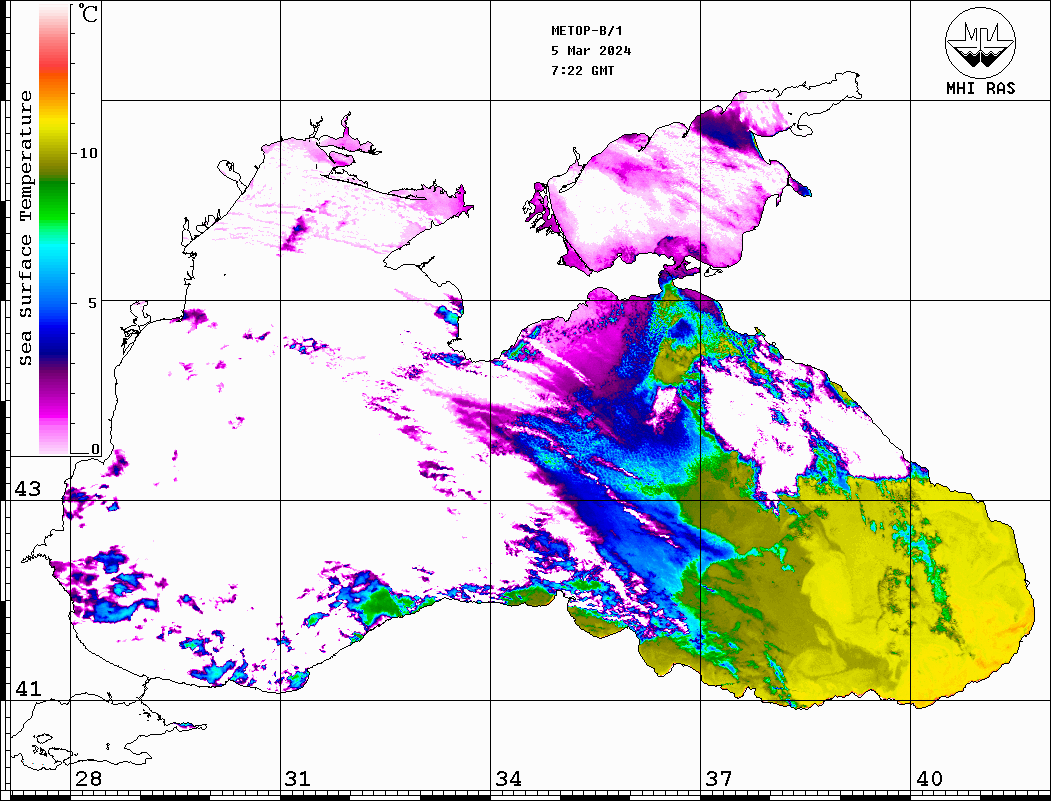This screenshot has width=1051, height=801.
Task: Click the '10' tick on the scale
Action: click(88, 153)
